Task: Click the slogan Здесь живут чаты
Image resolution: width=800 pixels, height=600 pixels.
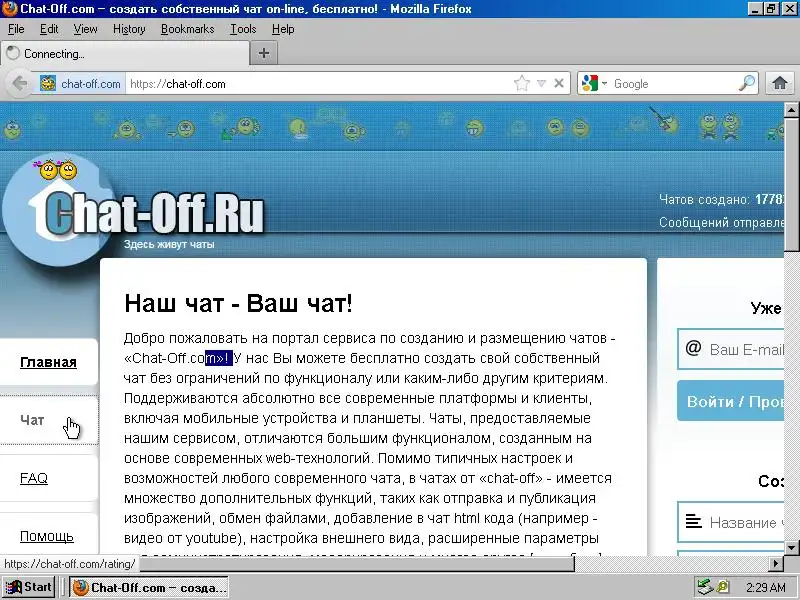Action: [169, 244]
